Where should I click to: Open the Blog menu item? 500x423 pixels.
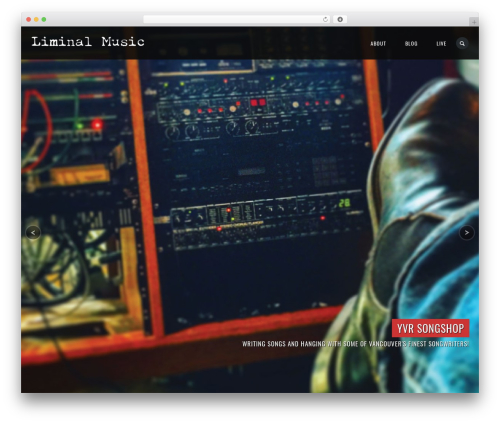411,44
